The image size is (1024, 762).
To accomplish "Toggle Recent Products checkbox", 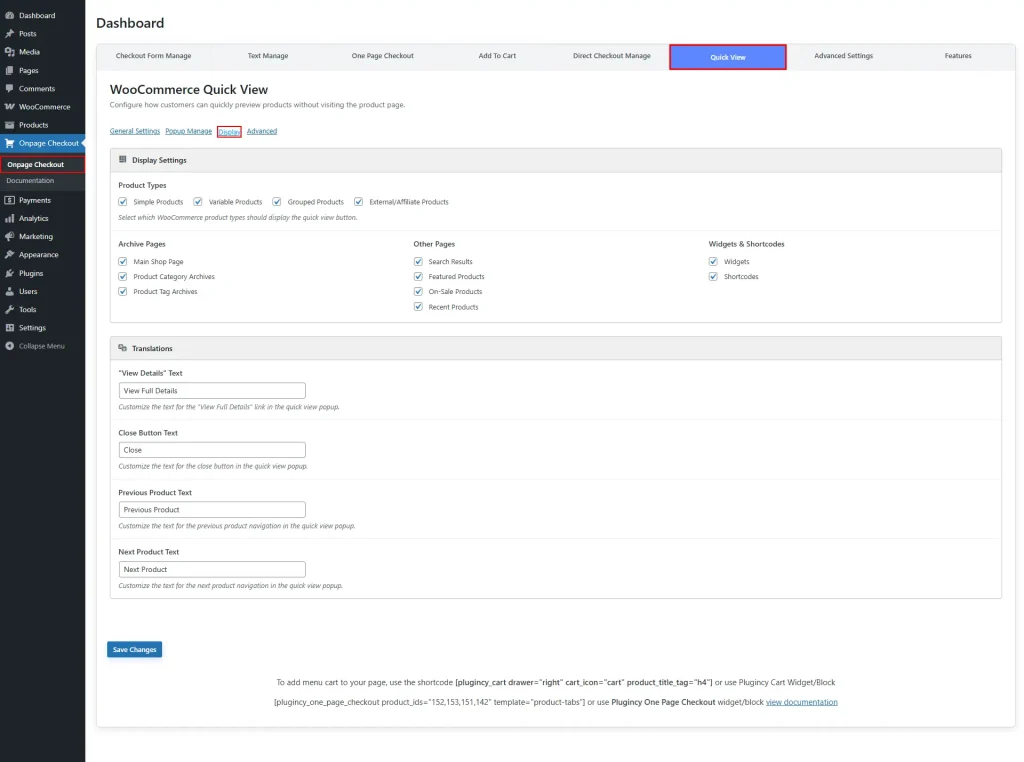I will point(418,307).
